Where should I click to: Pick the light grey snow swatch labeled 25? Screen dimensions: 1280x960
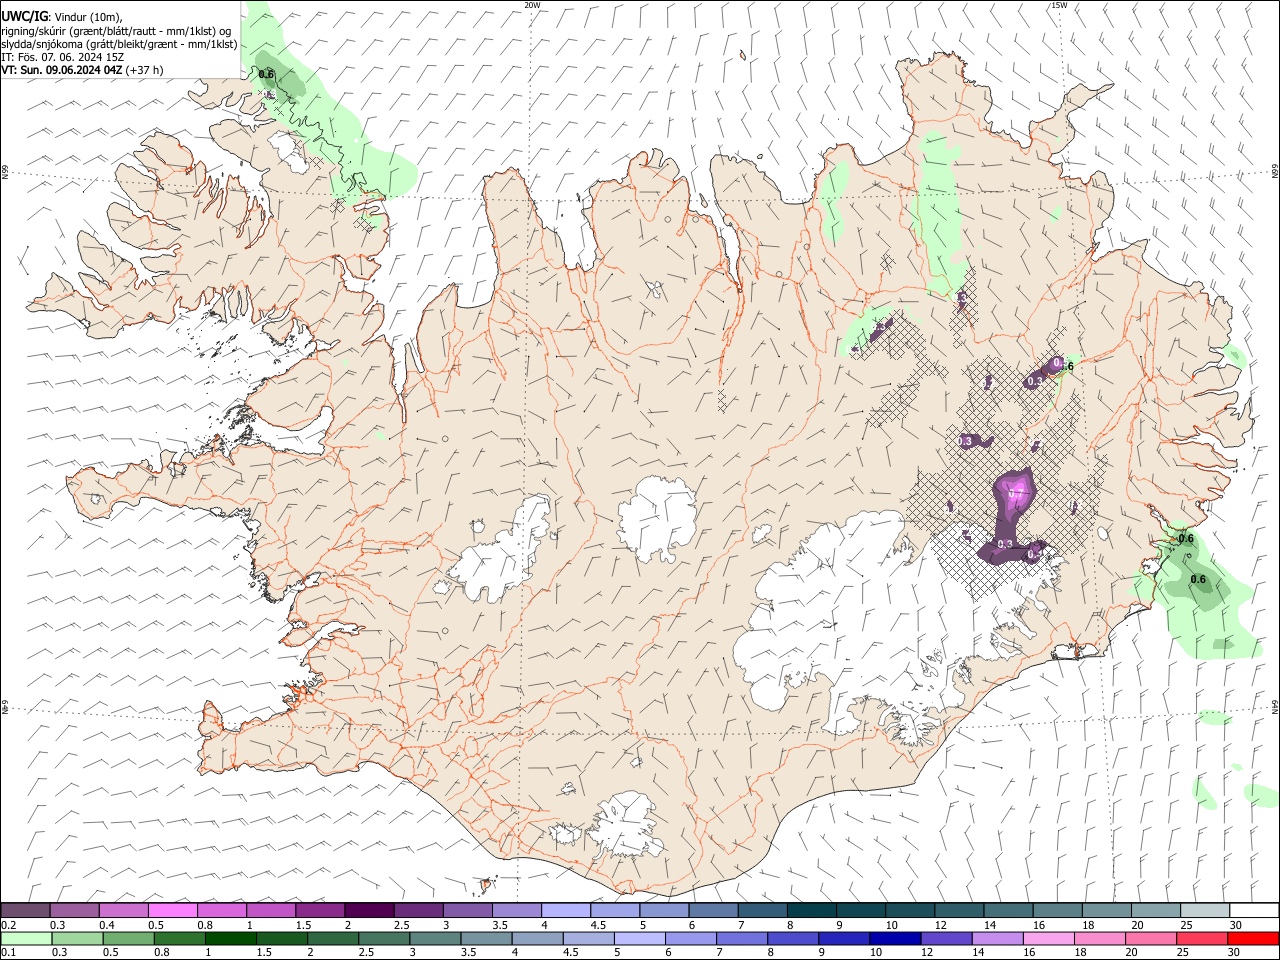1203,911
